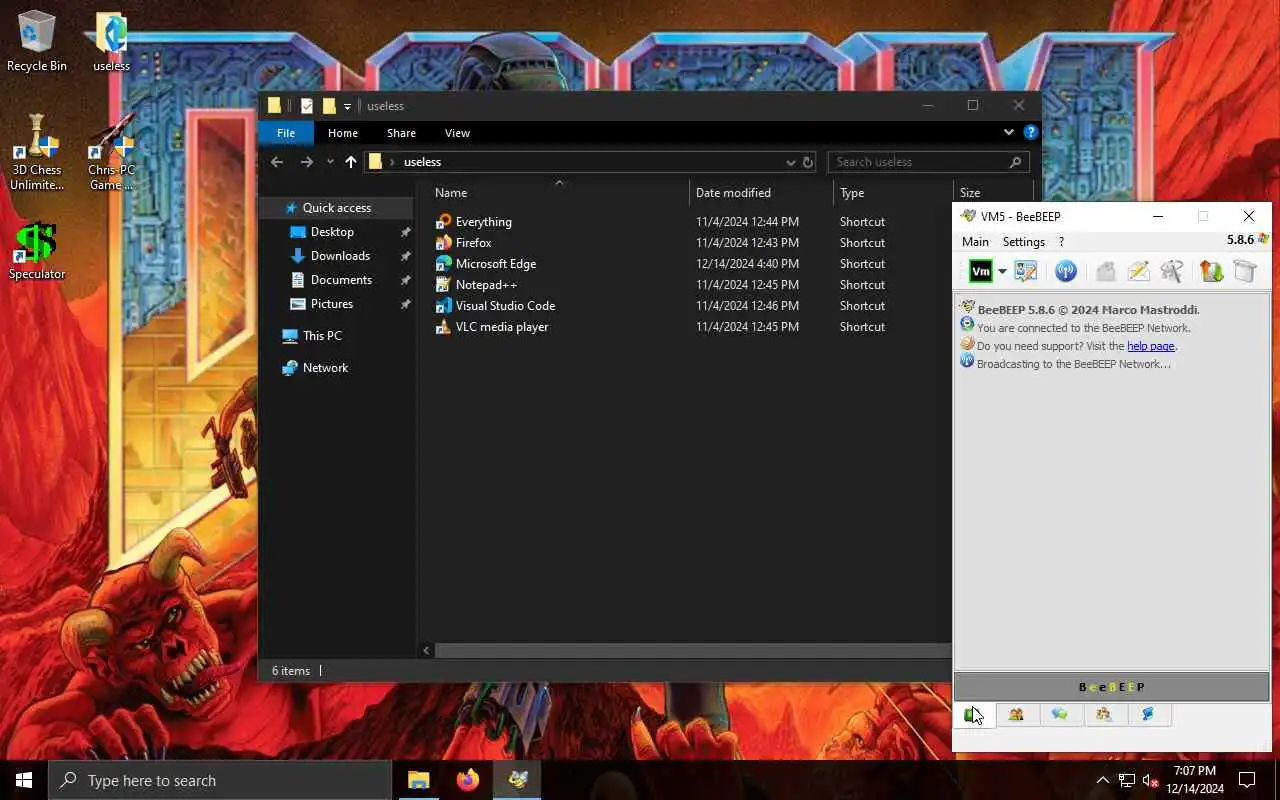Go back with Explorer back arrow
This screenshot has height=800, width=1280.
[x=277, y=162]
